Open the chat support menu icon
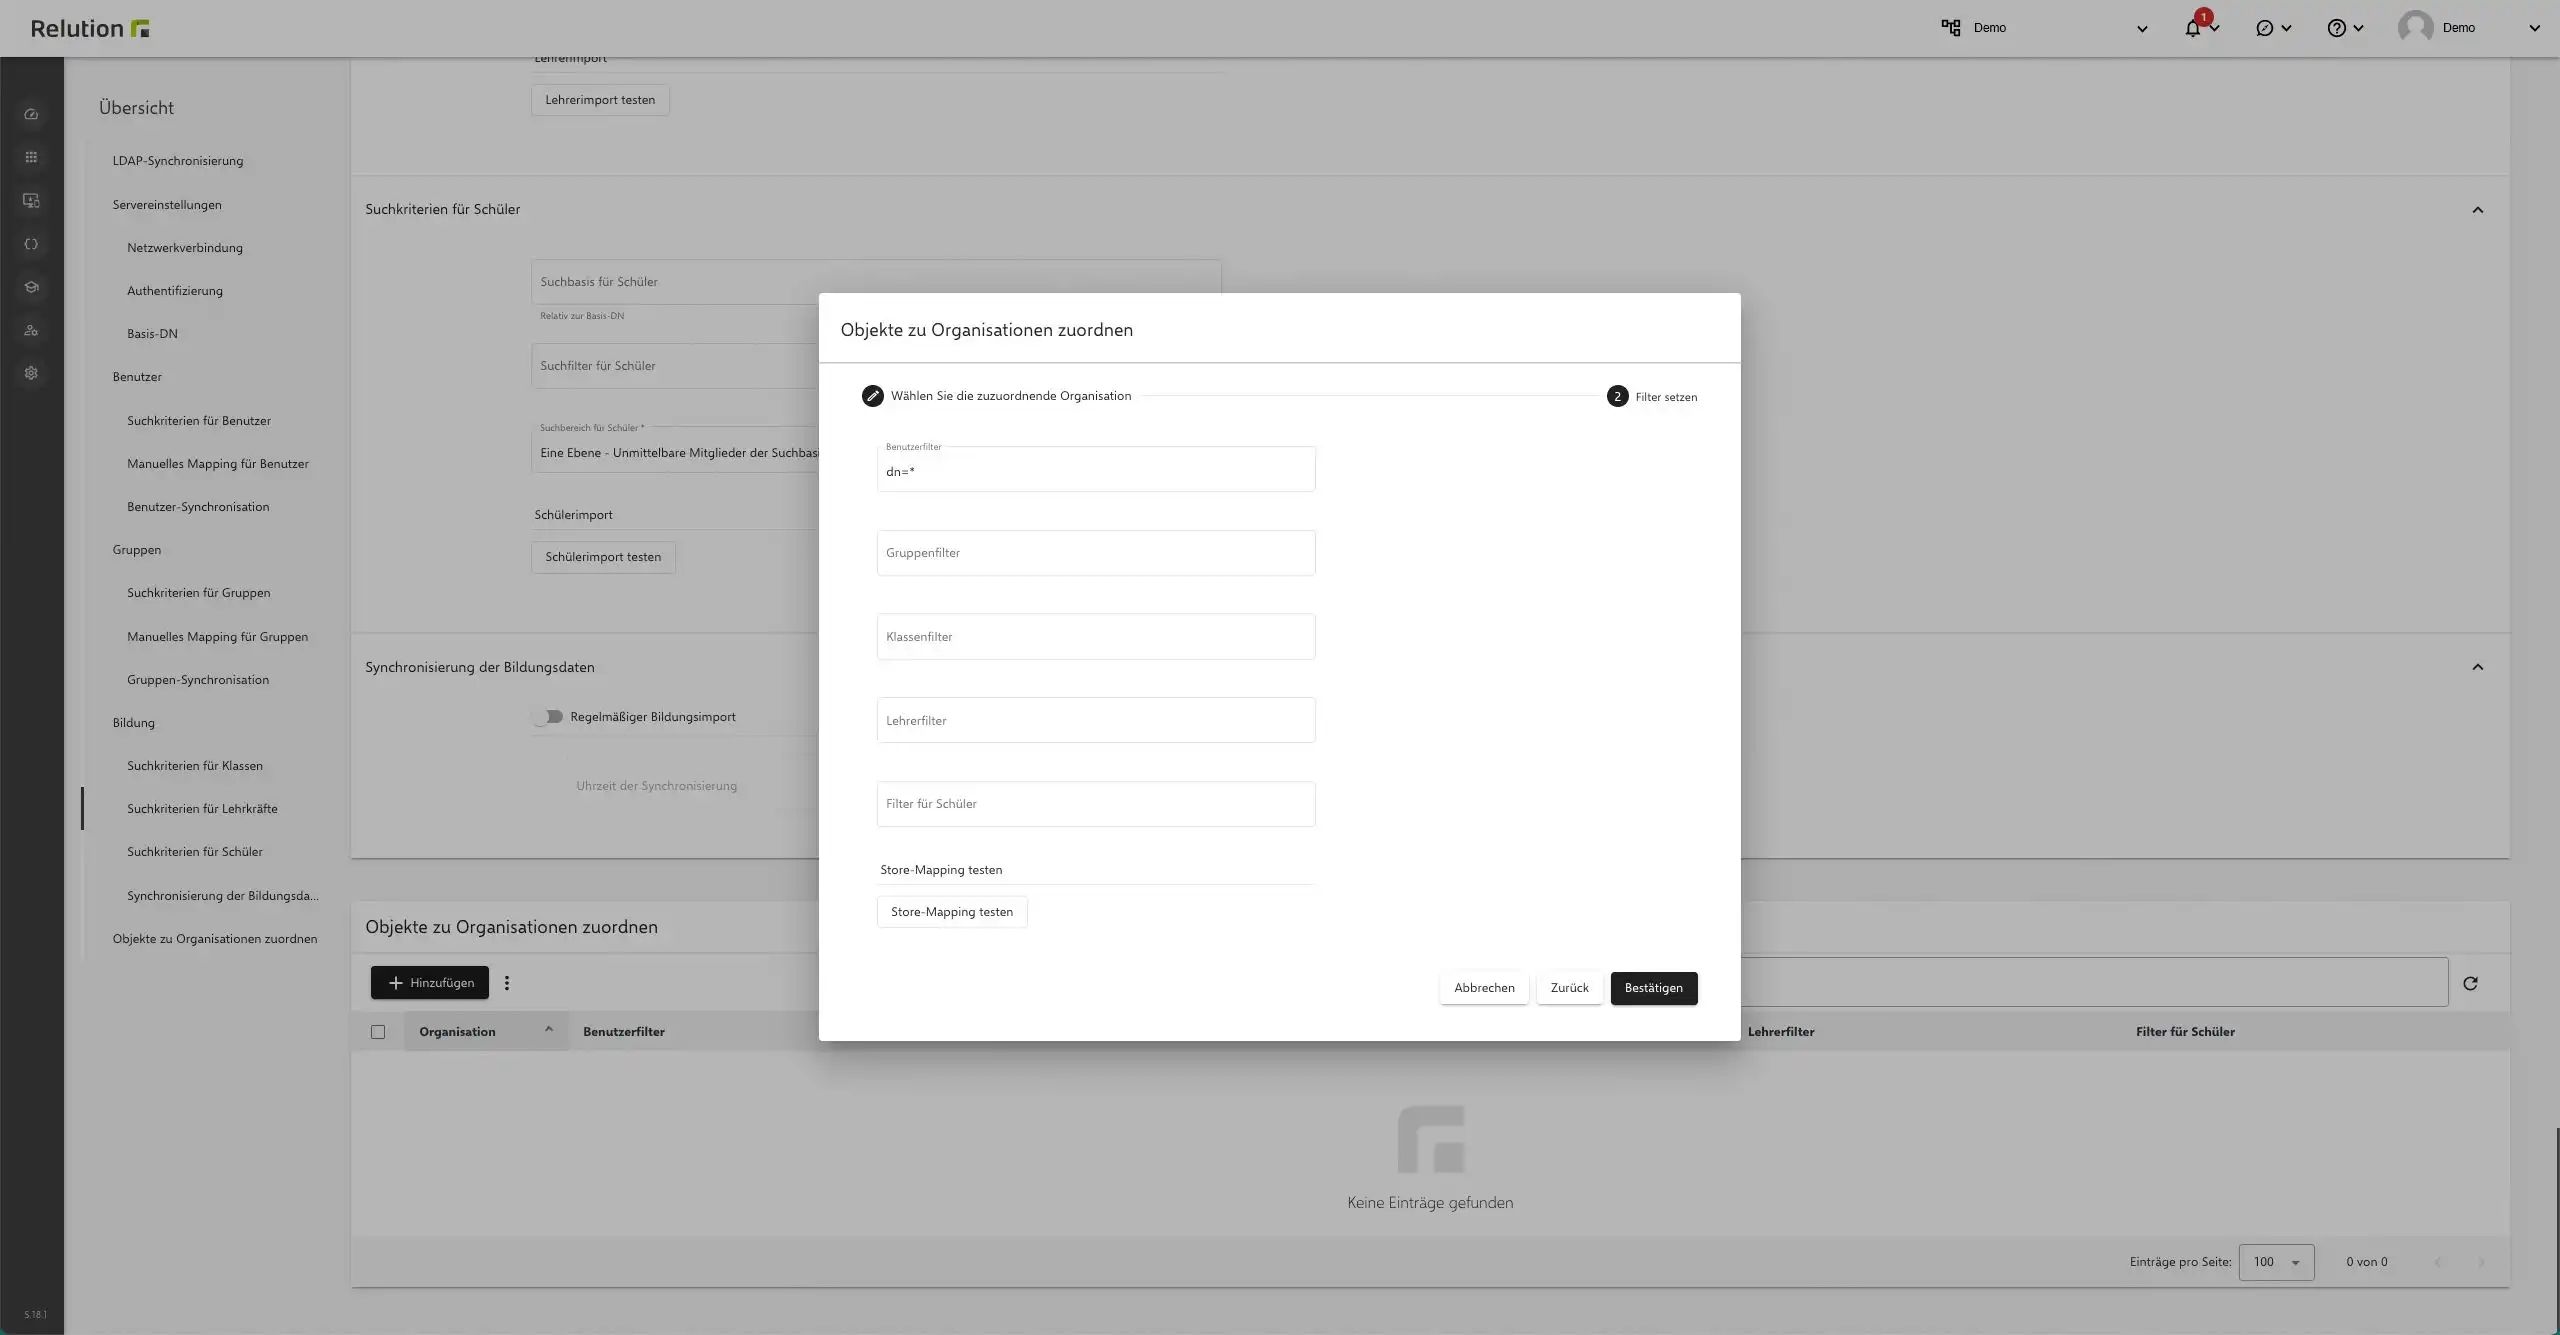 pos(2265,28)
